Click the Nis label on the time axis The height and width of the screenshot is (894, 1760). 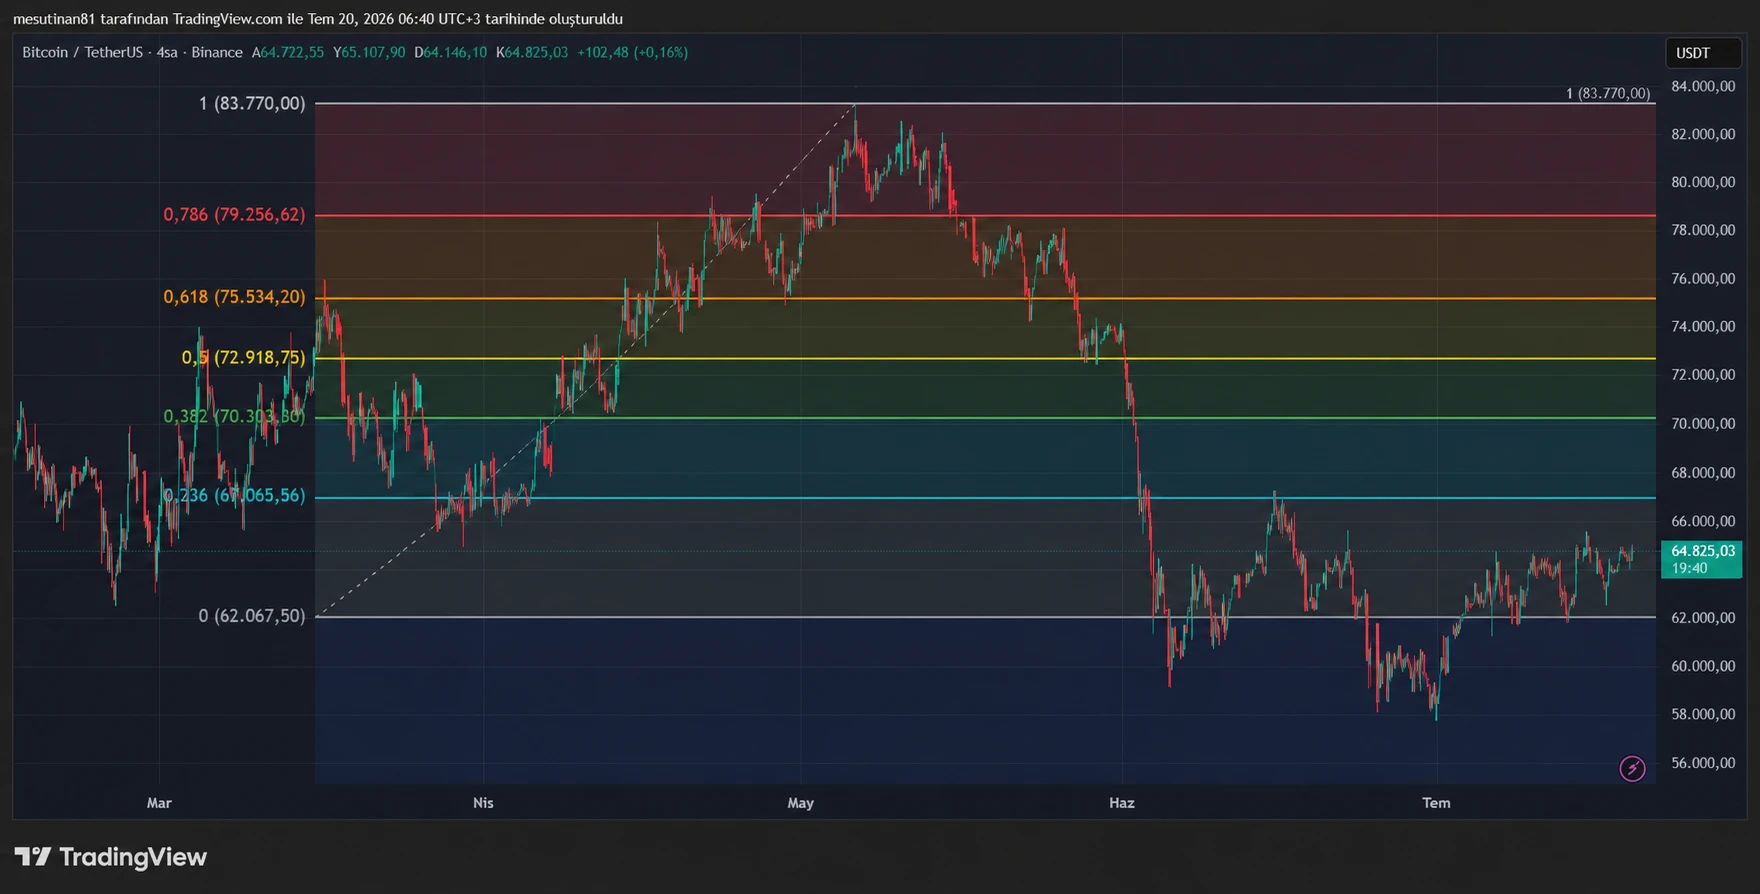coord(483,802)
